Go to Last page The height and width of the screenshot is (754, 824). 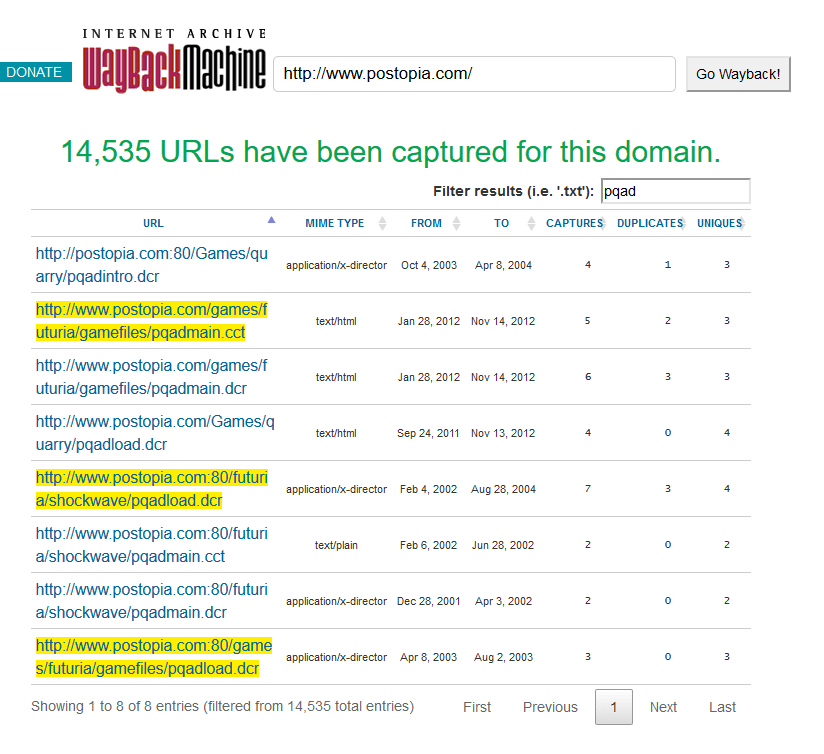click(722, 707)
